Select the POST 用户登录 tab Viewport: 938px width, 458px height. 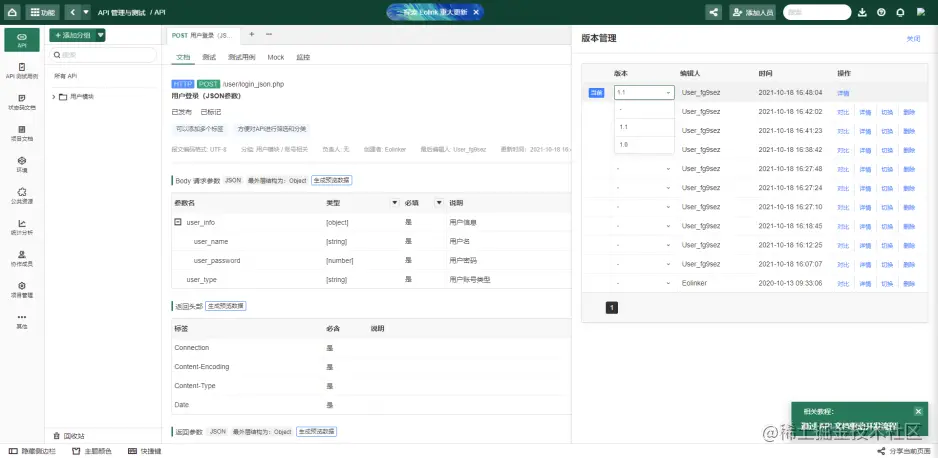pos(202,36)
